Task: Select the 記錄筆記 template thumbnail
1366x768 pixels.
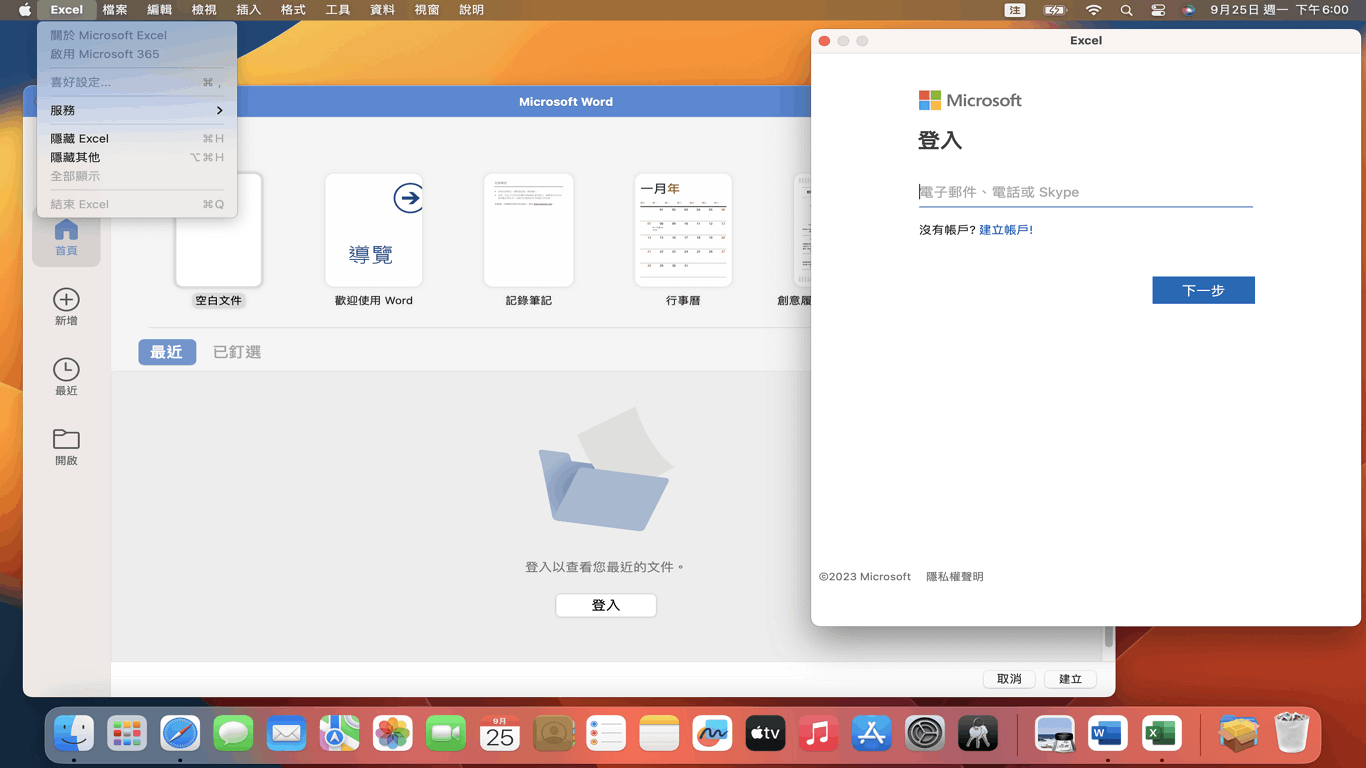Action: point(528,230)
